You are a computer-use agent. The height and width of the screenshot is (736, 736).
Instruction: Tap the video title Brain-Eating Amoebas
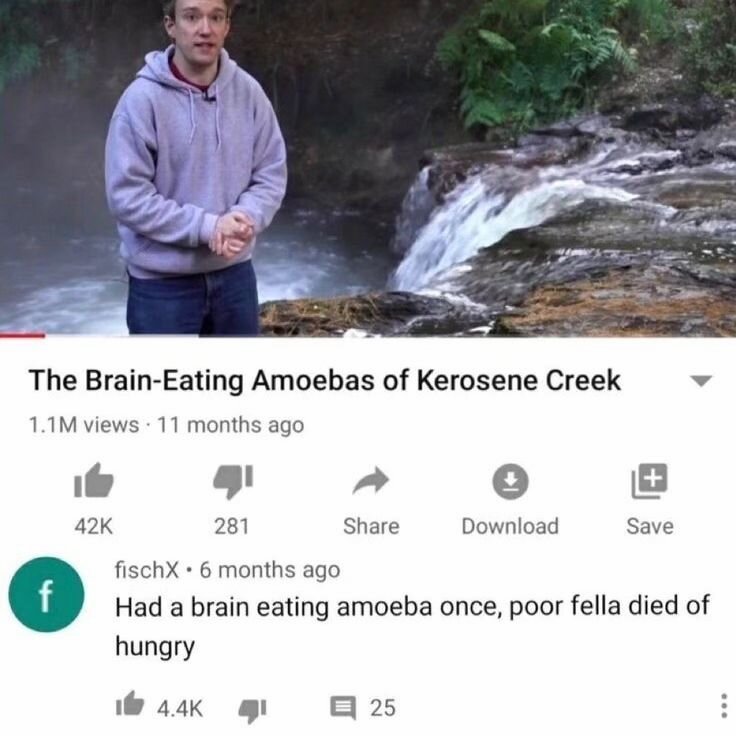324,380
